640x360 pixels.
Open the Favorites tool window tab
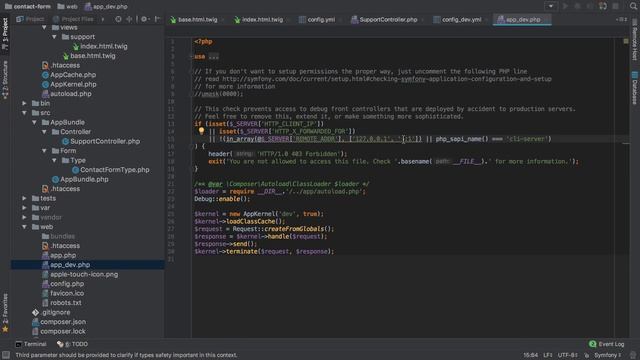pyautogui.click(x=5, y=312)
